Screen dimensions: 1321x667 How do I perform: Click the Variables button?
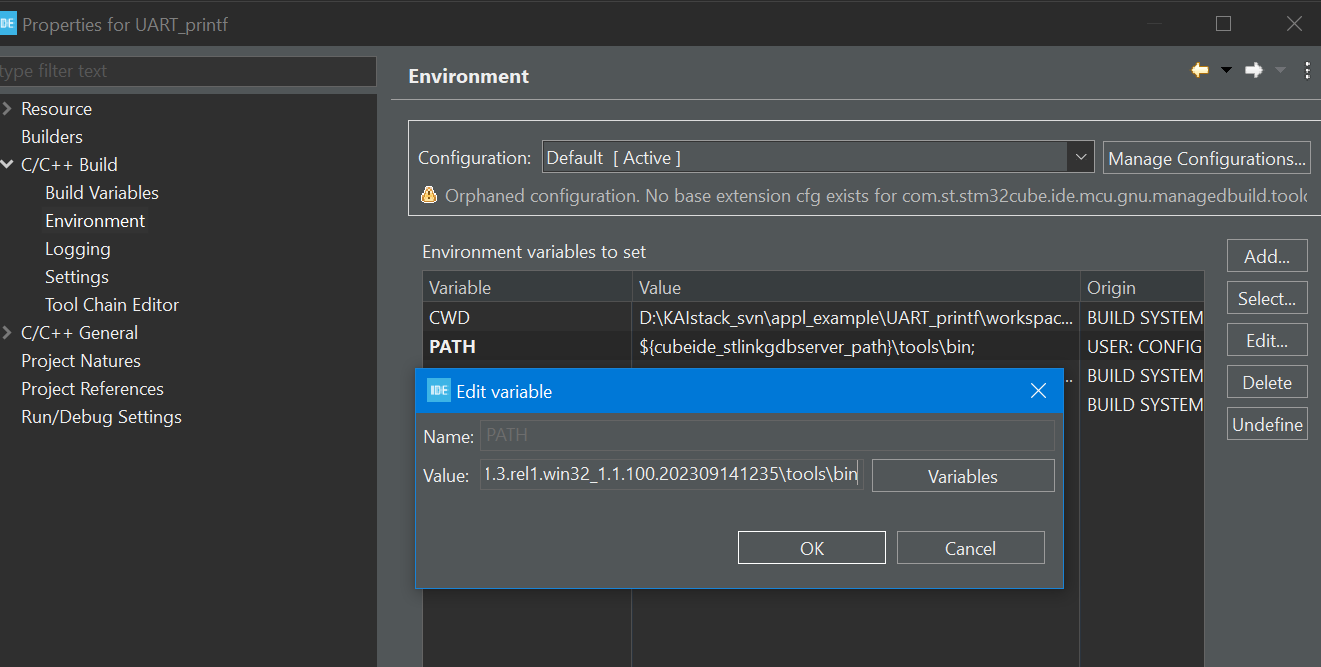[962, 475]
